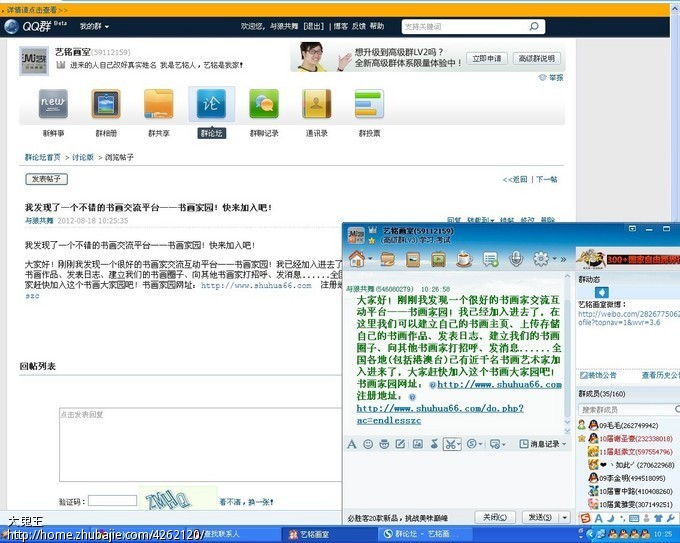Go back via <<返回 link
680x543 pixels.
[x=515, y=179]
